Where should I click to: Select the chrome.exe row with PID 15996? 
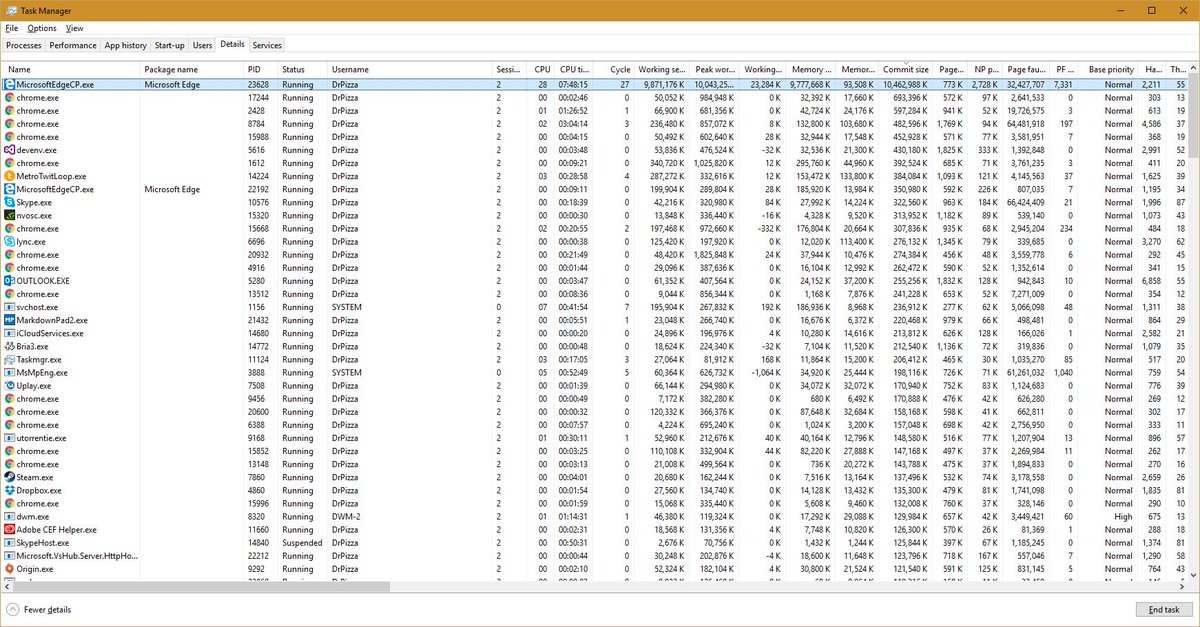[x=594, y=503]
